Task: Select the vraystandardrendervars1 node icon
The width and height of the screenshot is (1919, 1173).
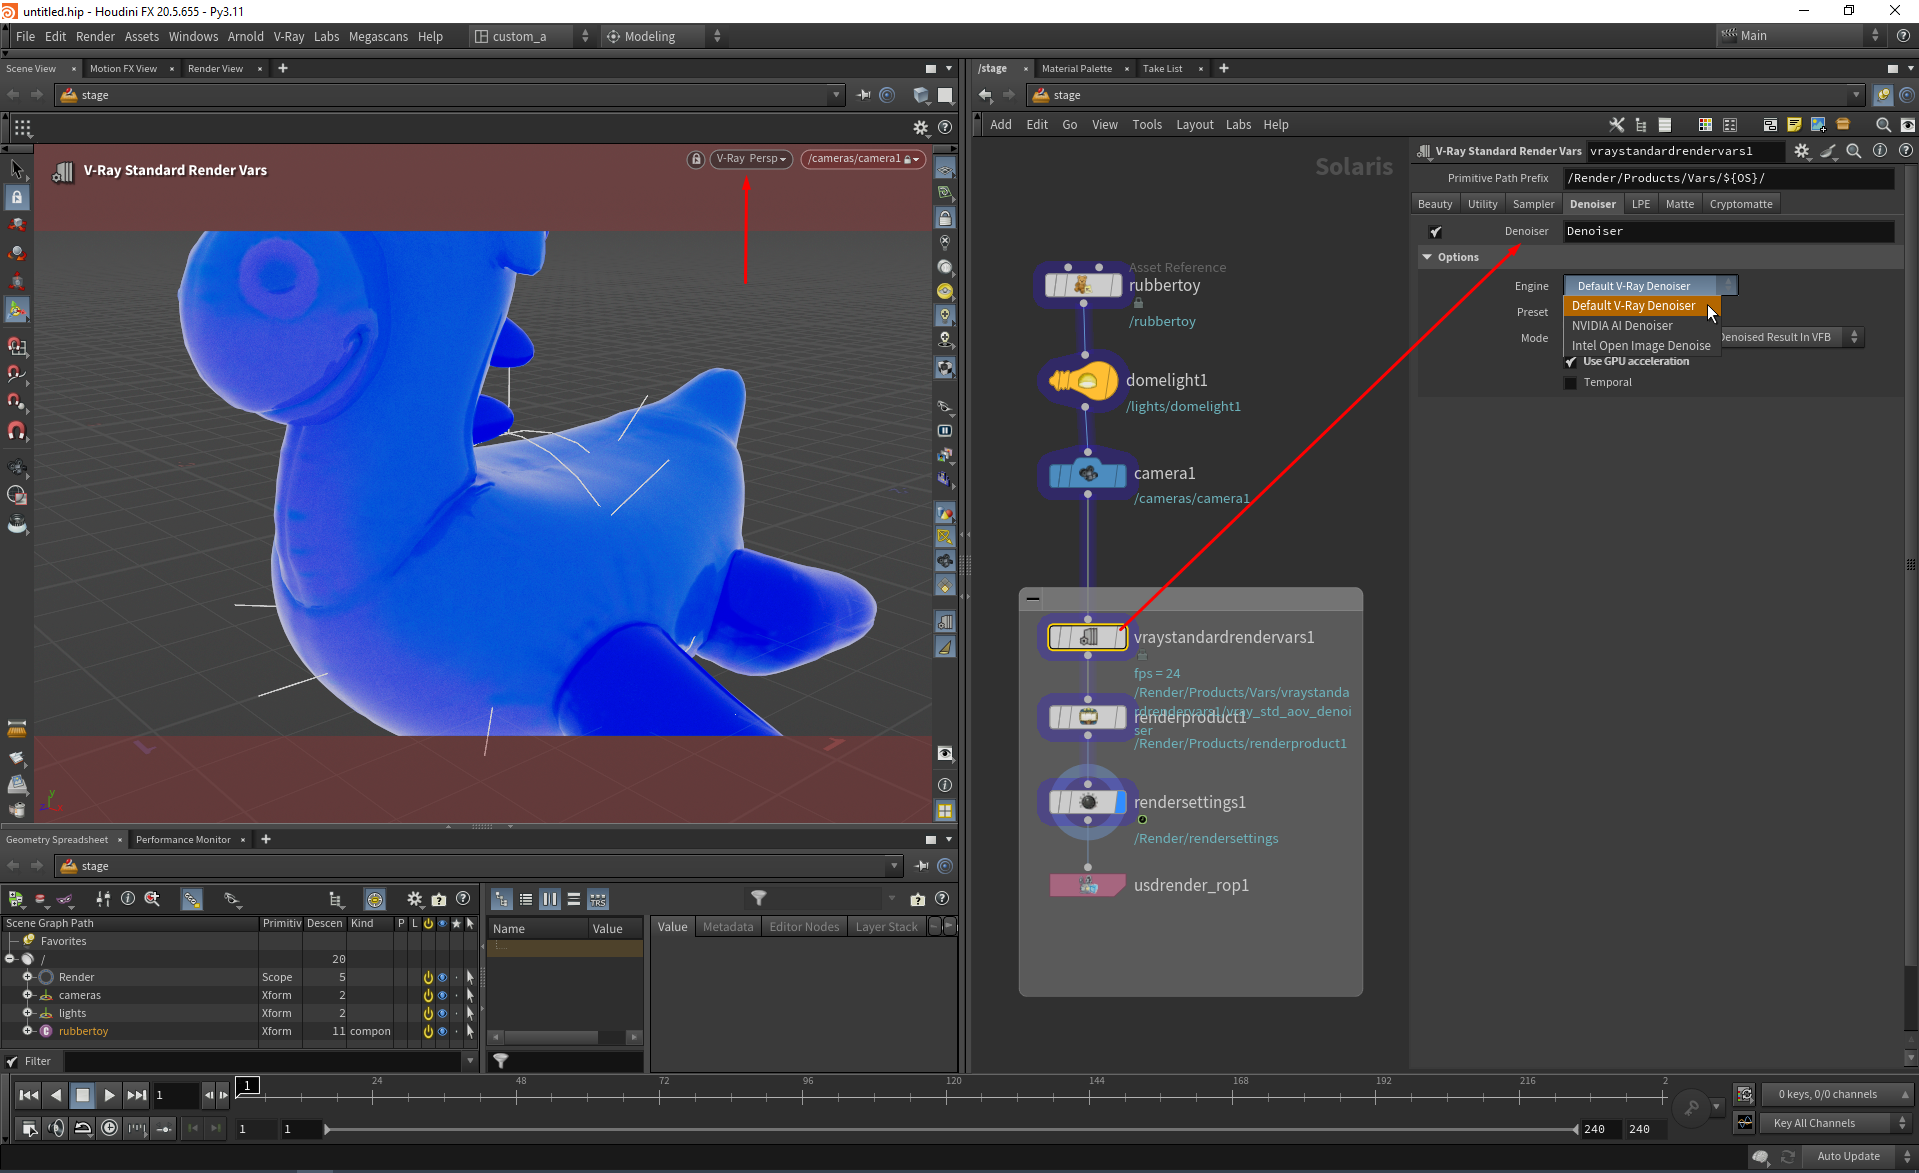Action: point(1087,637)
